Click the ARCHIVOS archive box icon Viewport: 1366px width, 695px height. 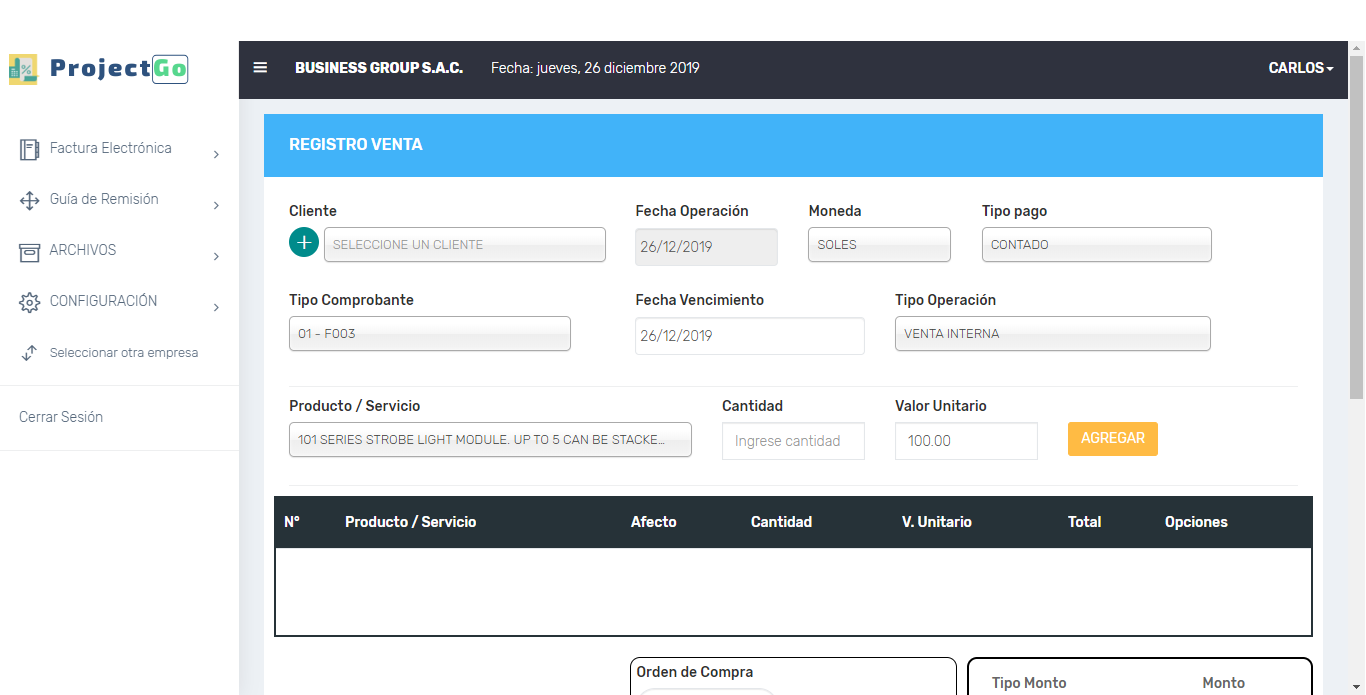click(29, 251)
